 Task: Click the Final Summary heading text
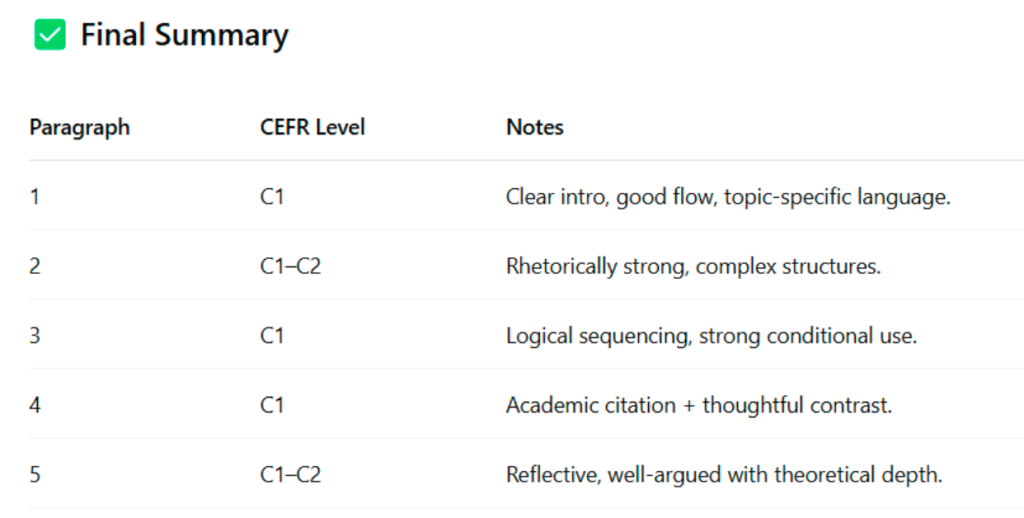coord(184,36)
